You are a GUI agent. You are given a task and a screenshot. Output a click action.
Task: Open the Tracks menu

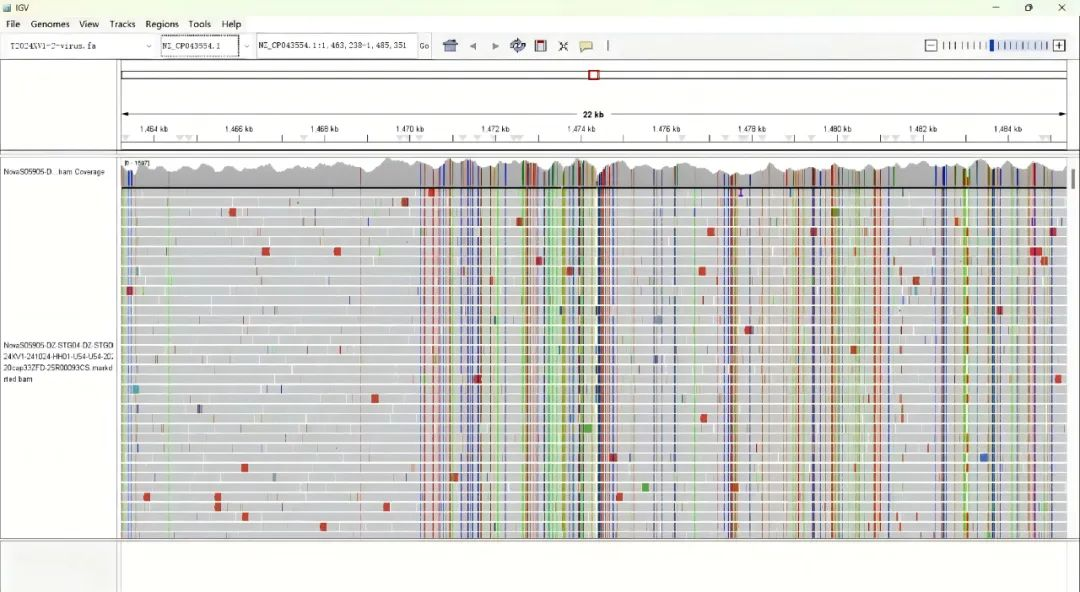click(x=122, y=24)
